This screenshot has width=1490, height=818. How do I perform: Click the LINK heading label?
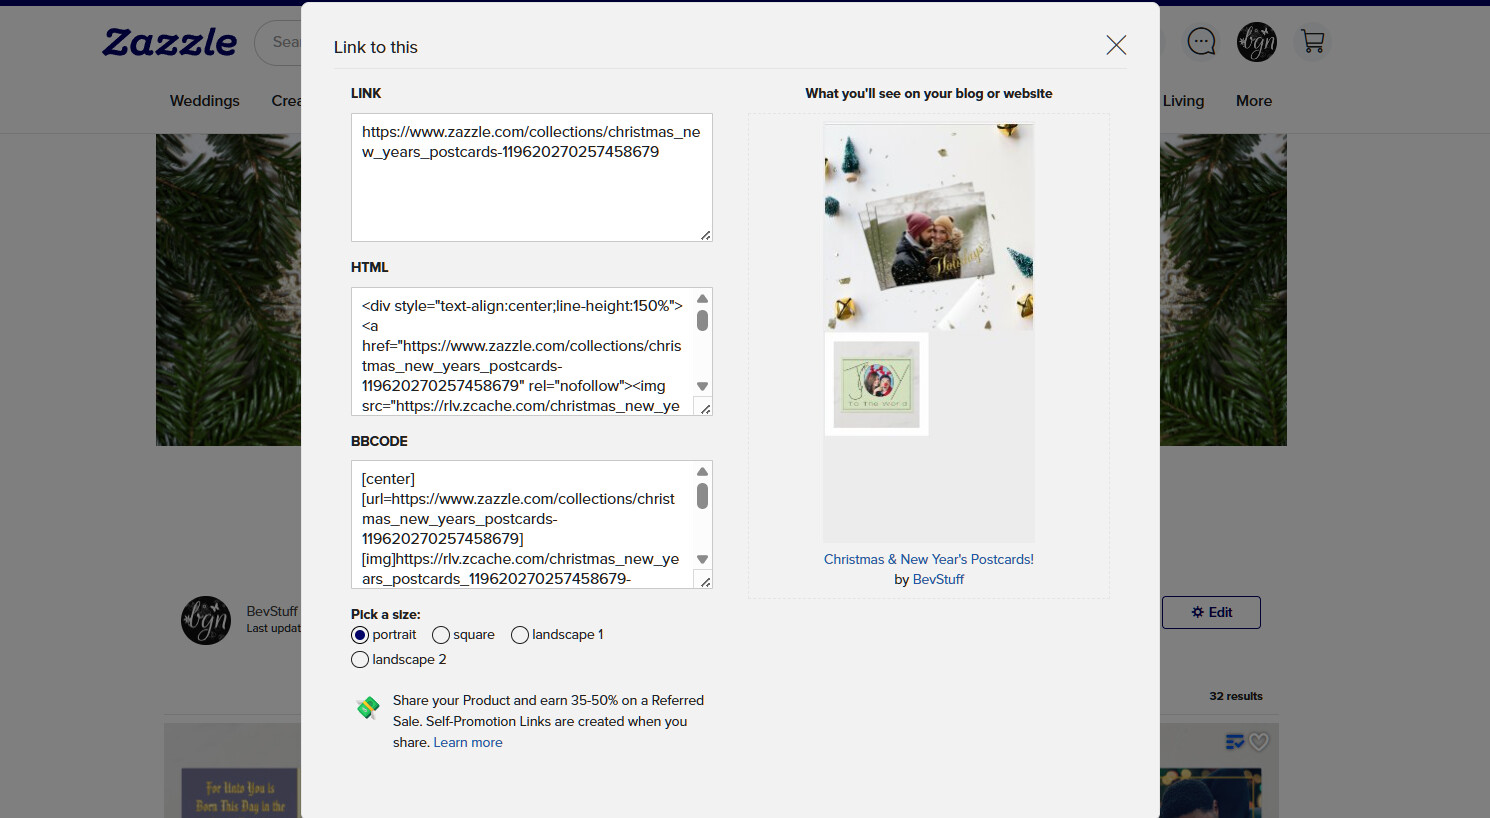tap(366, 93)
